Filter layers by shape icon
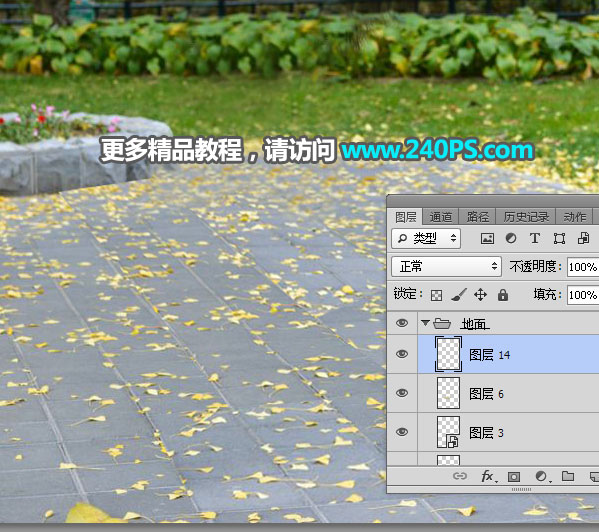Viewport: 599px width, 532px height. (x=559, y=239)
